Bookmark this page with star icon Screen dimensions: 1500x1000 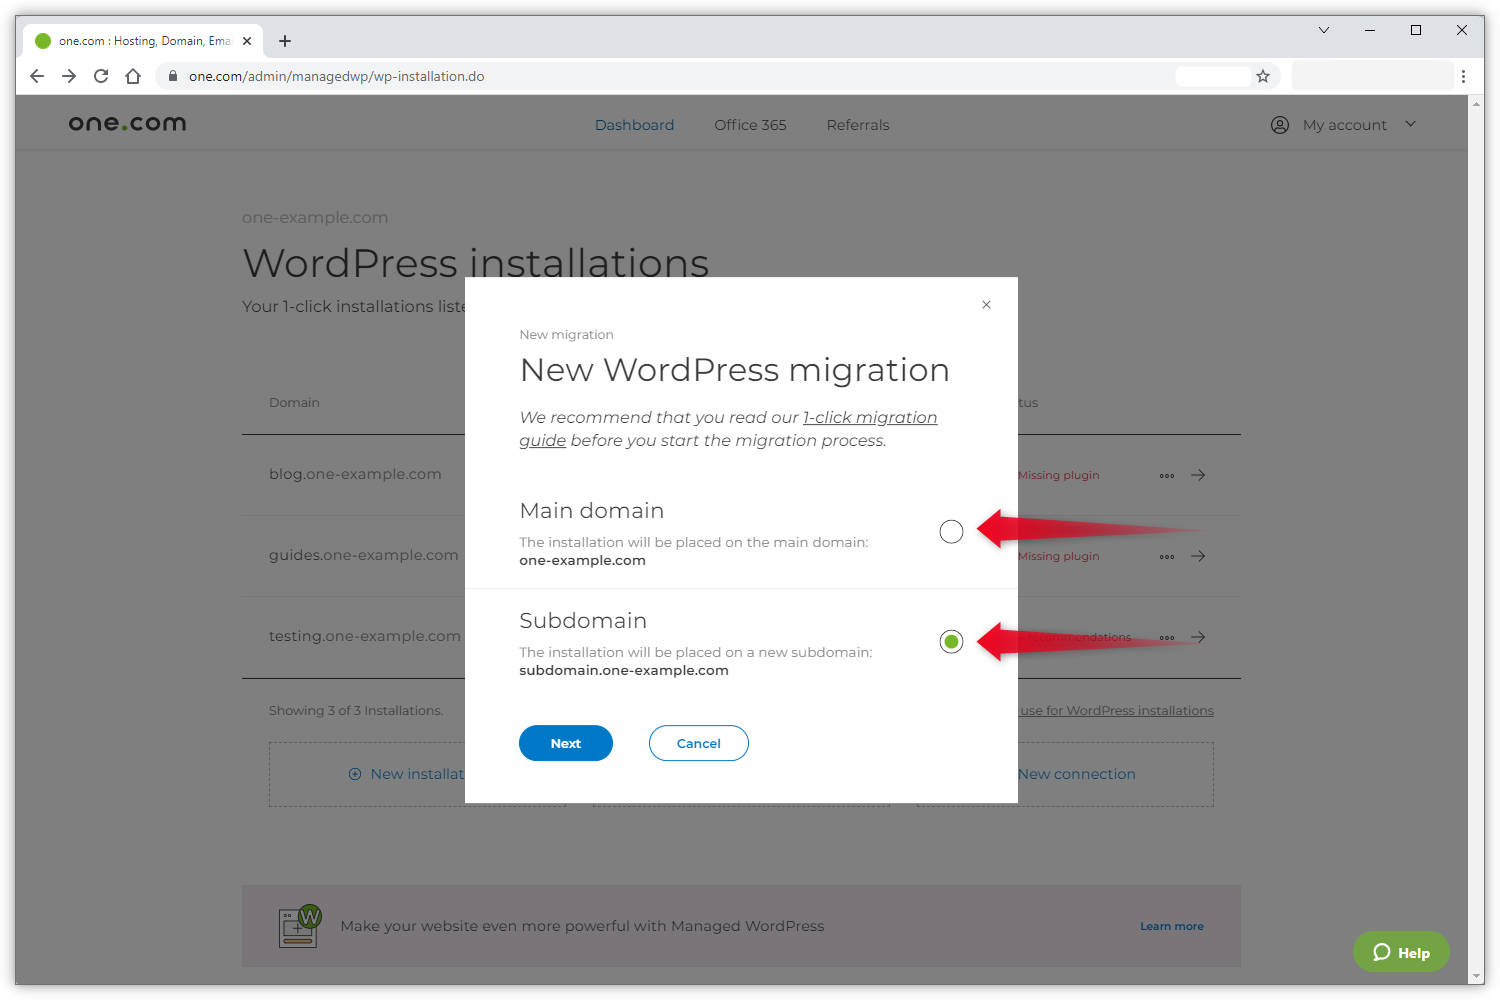(x=1263, y=76)
